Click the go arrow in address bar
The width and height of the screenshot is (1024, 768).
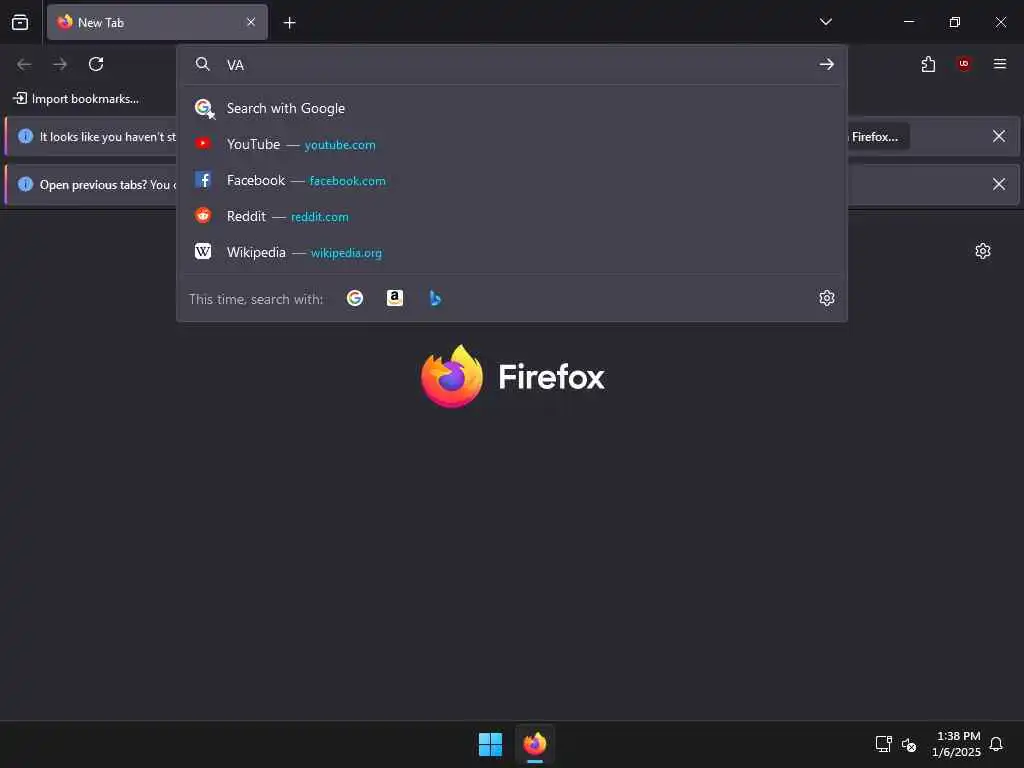(827, 64)
